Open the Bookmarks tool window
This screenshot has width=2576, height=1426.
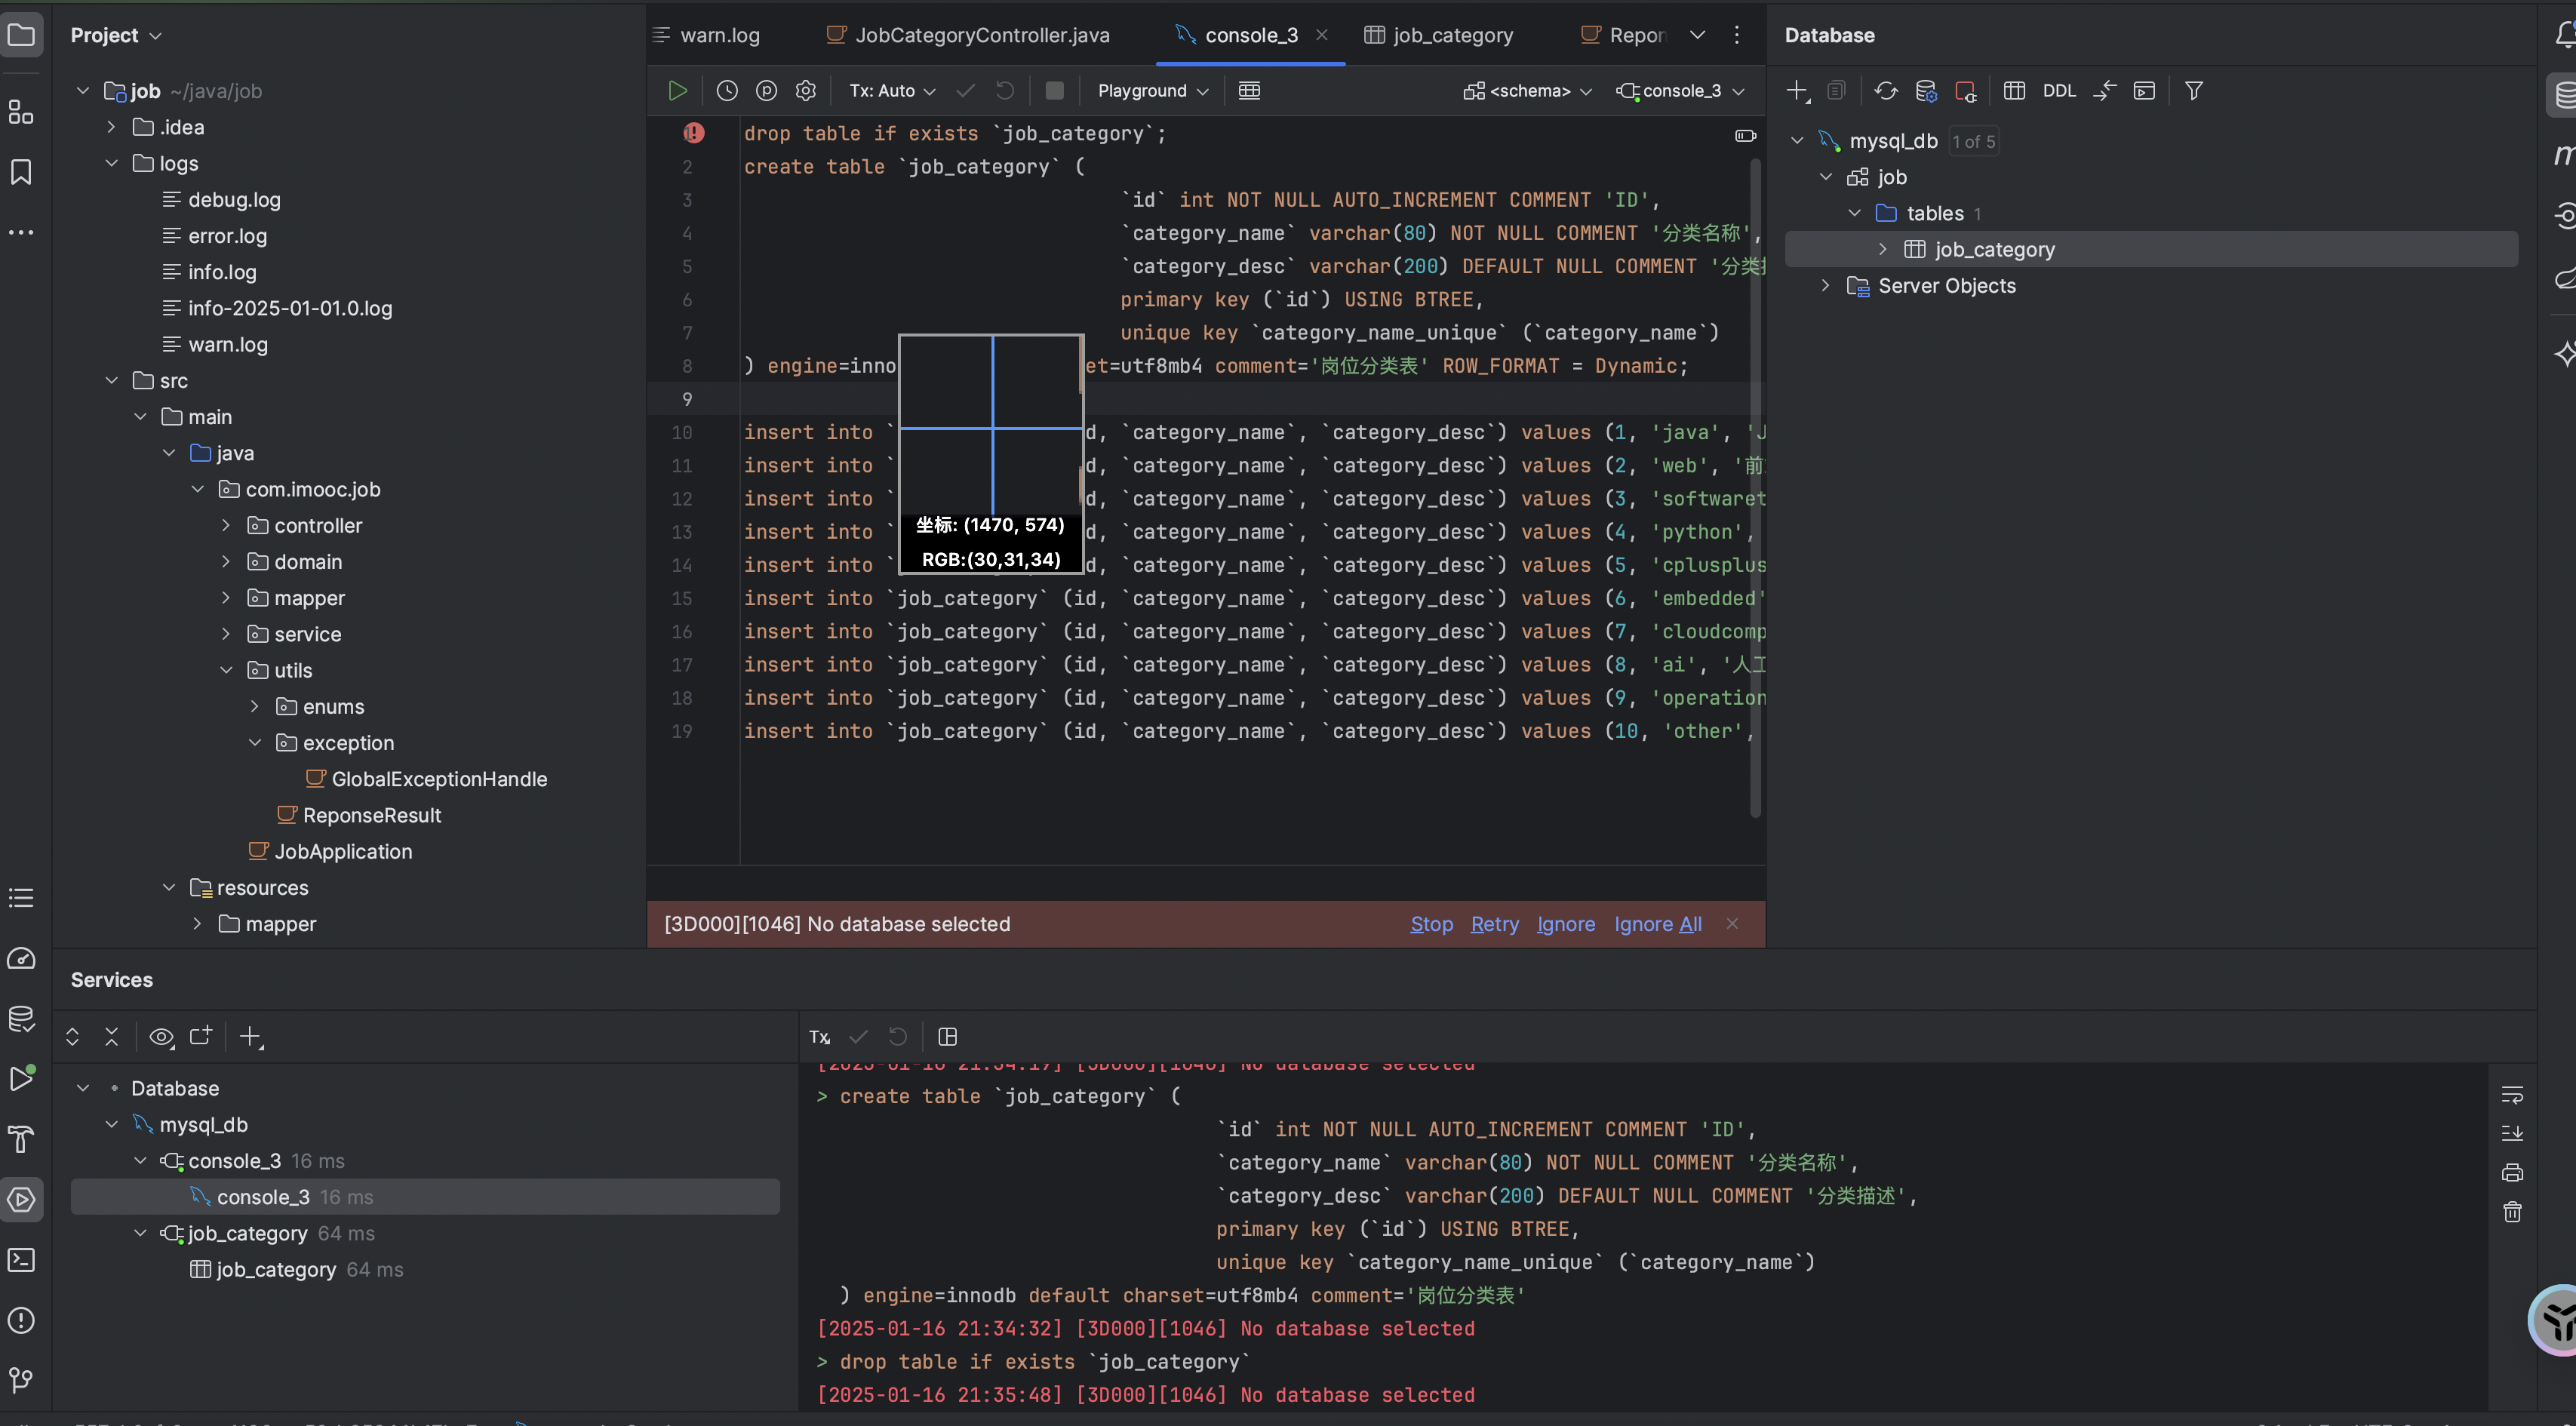coord(21,172)
